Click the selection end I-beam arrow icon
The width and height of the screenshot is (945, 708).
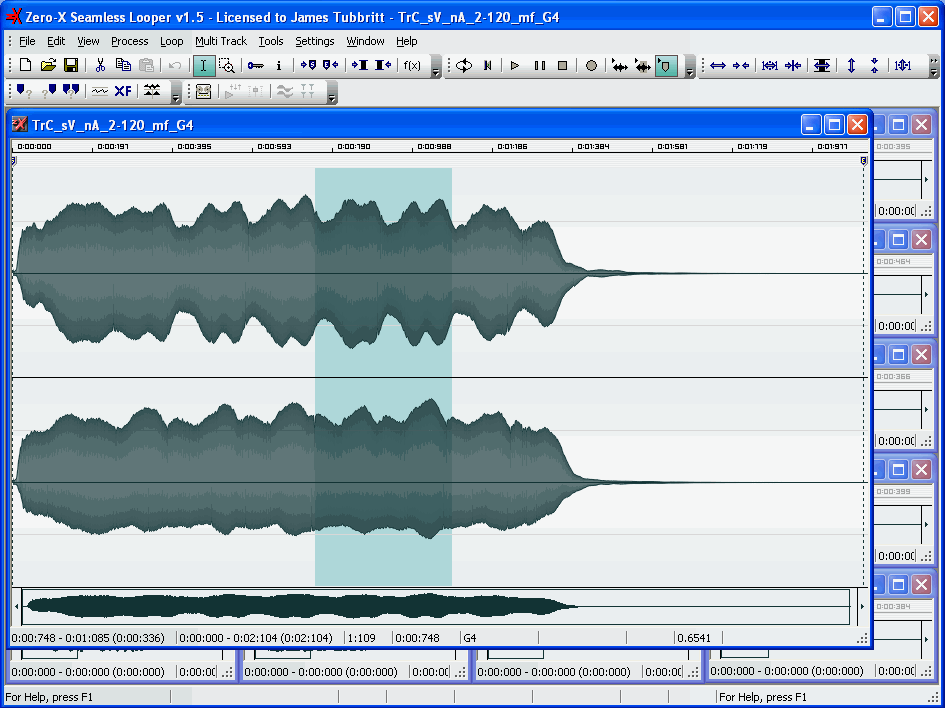pyautogui.click(x=383, y=65)
